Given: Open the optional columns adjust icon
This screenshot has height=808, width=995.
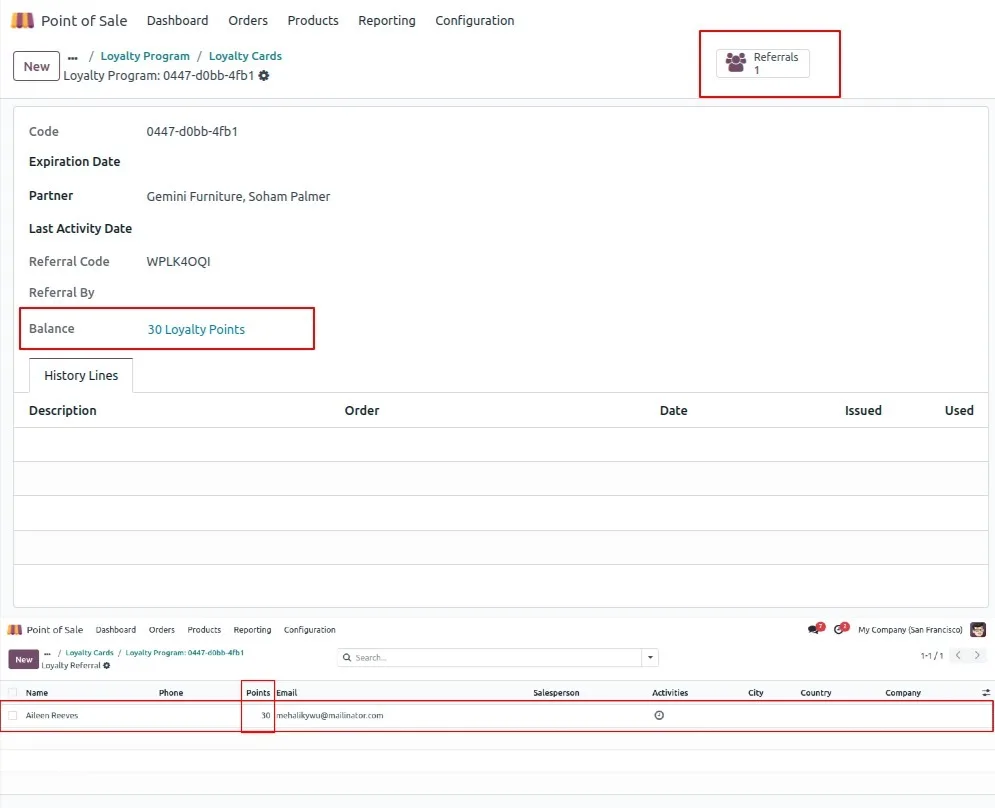Looking at the screenshot, I should point(985,692).
